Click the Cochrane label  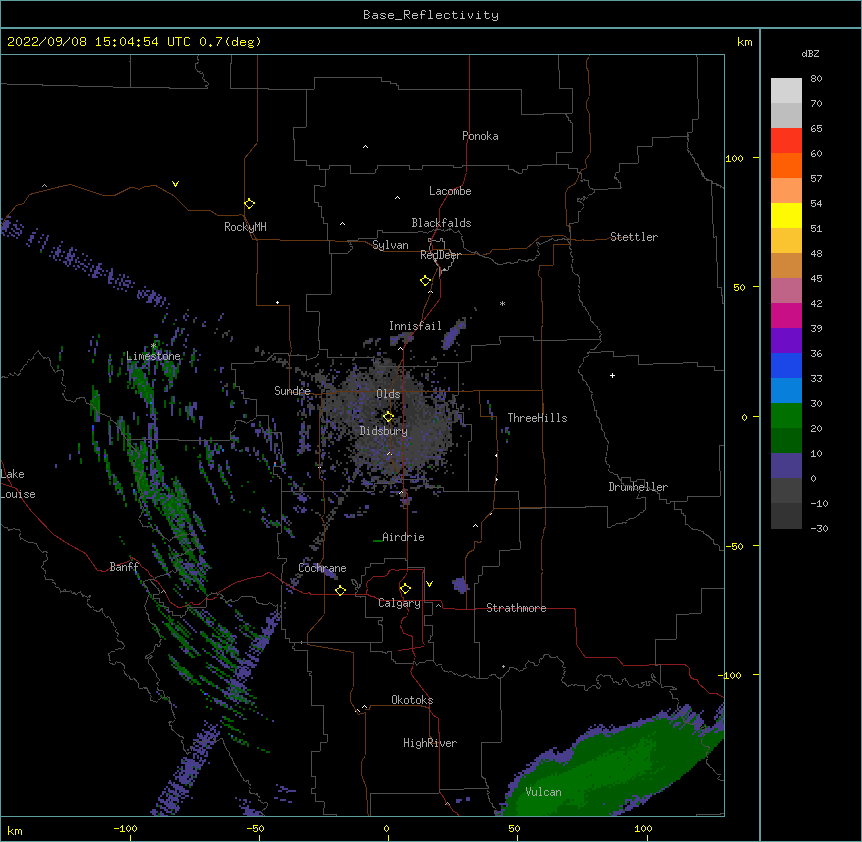pyautogui.click(x=322, y=568)
